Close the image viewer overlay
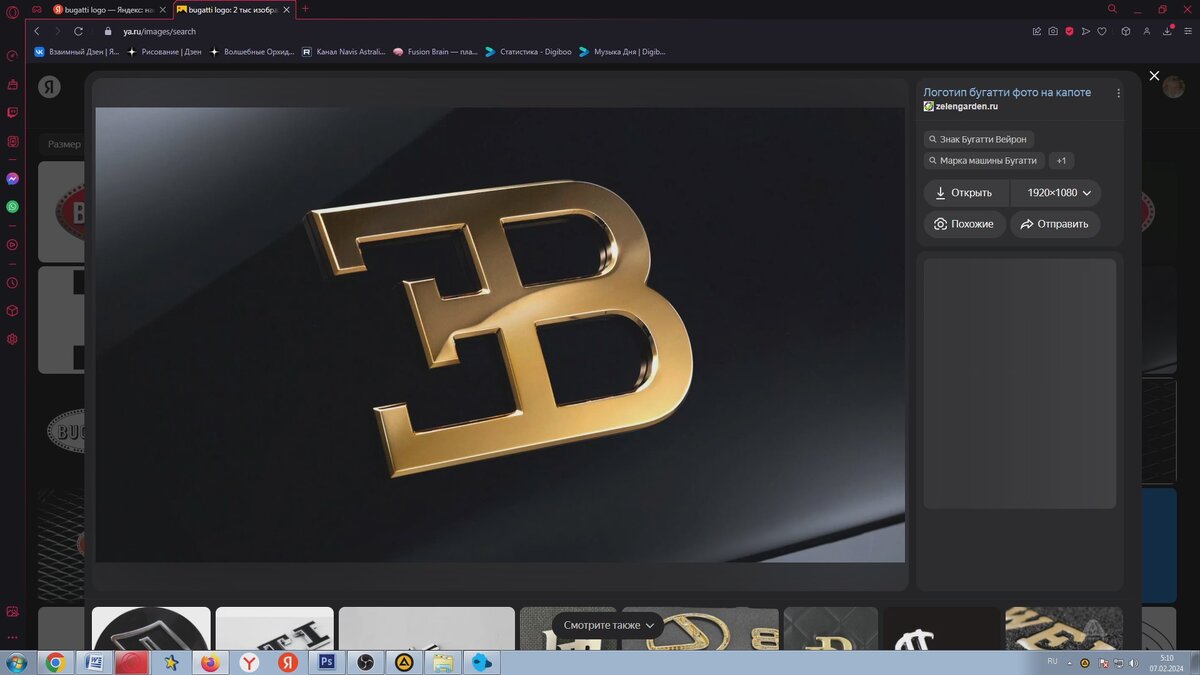 coord(1154,76)
